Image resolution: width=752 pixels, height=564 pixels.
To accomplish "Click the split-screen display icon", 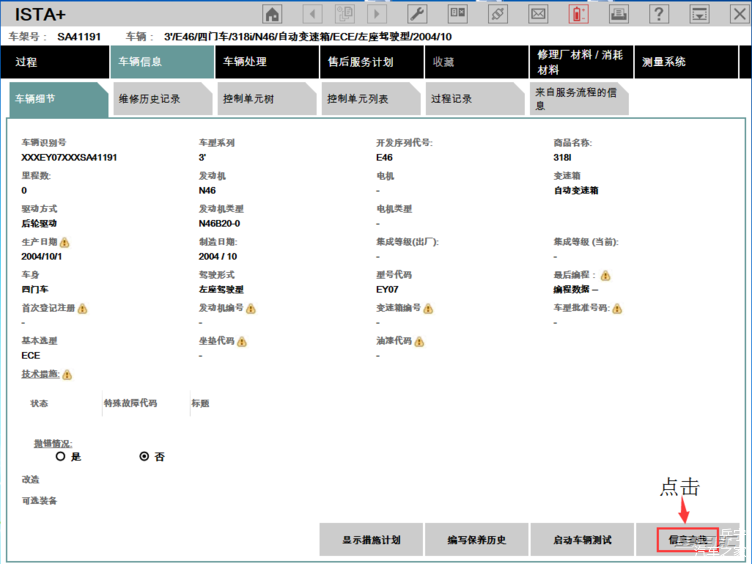I will (x=458, y=14).
